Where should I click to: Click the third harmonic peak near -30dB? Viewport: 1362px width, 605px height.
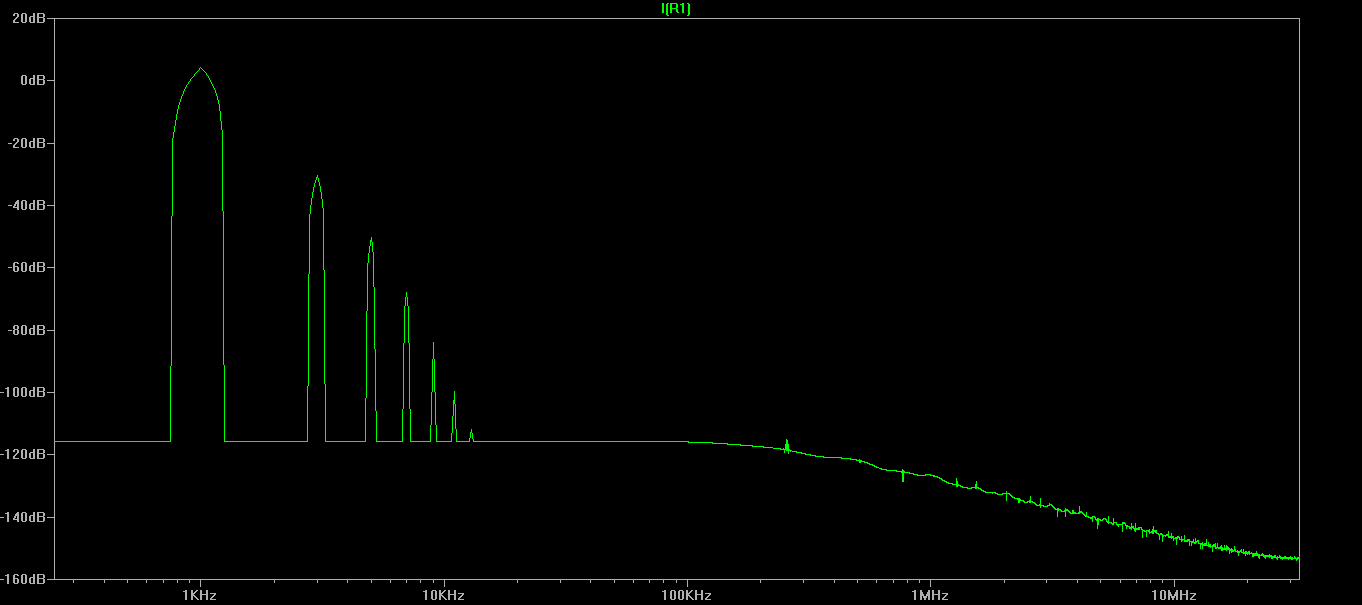317,178
